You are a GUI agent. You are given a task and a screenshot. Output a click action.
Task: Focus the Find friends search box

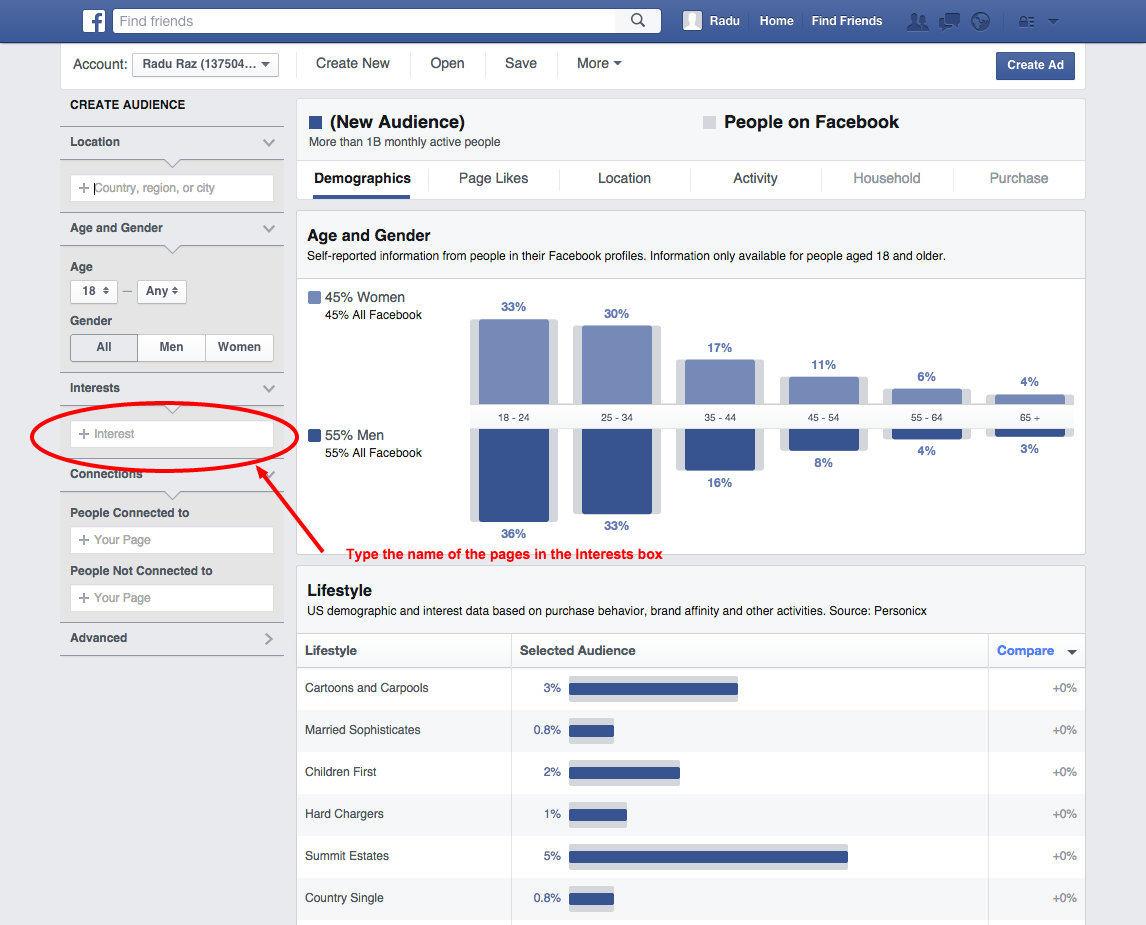(365, 21)
